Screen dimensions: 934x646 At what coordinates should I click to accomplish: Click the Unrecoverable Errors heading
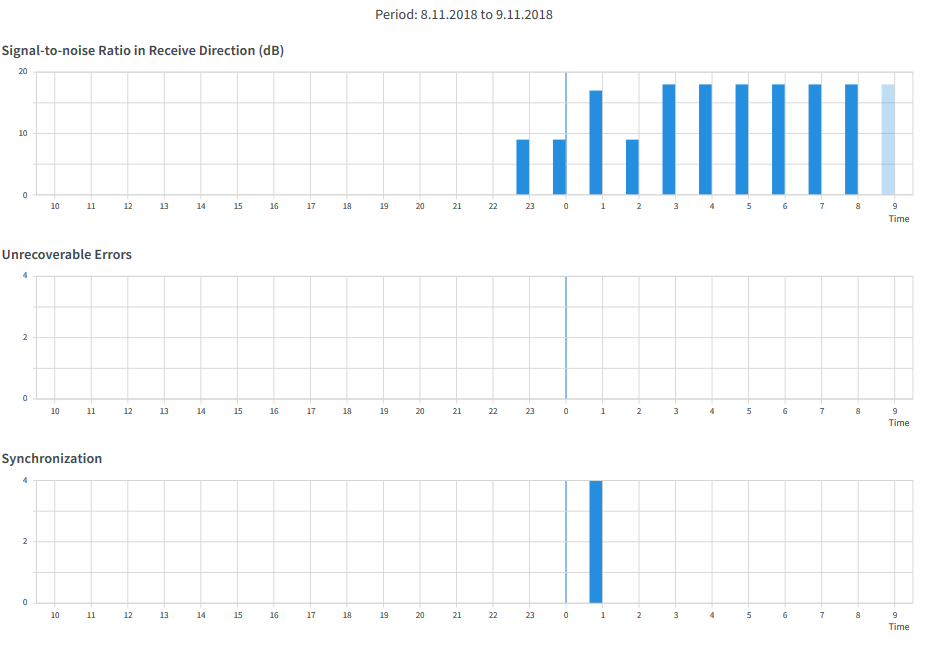tap(67, 255)
